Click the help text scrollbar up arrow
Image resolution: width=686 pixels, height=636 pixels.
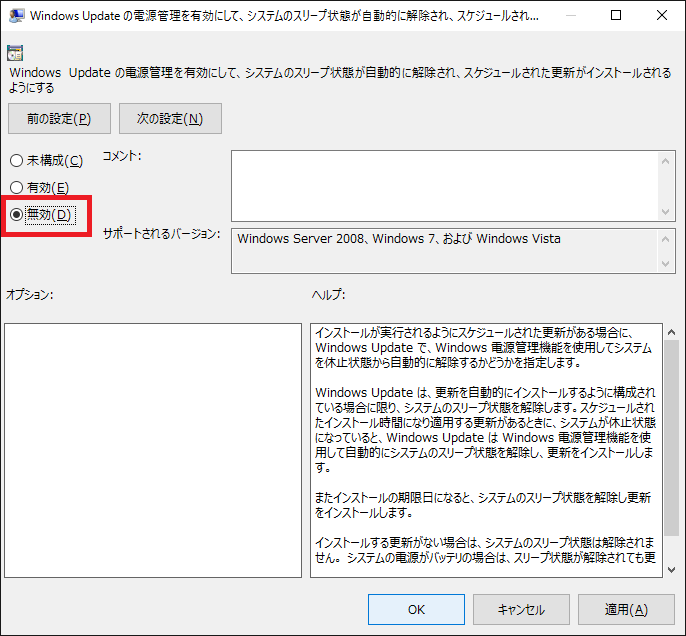[671, 332]
